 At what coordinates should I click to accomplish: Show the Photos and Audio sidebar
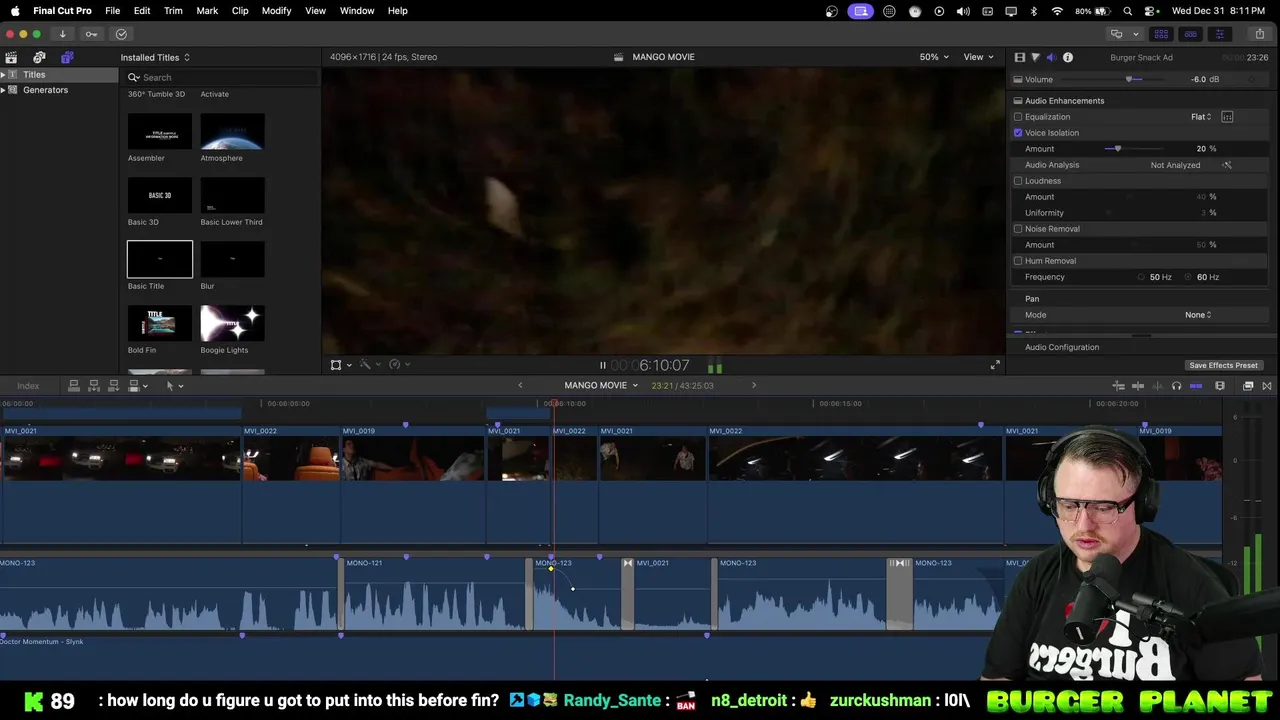[39, 57]
